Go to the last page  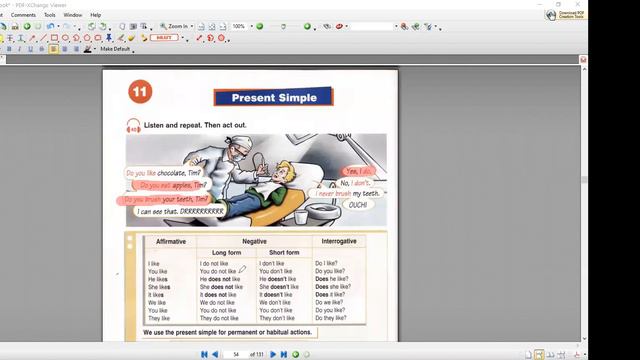pyautogui.click(x=284, y=354)
